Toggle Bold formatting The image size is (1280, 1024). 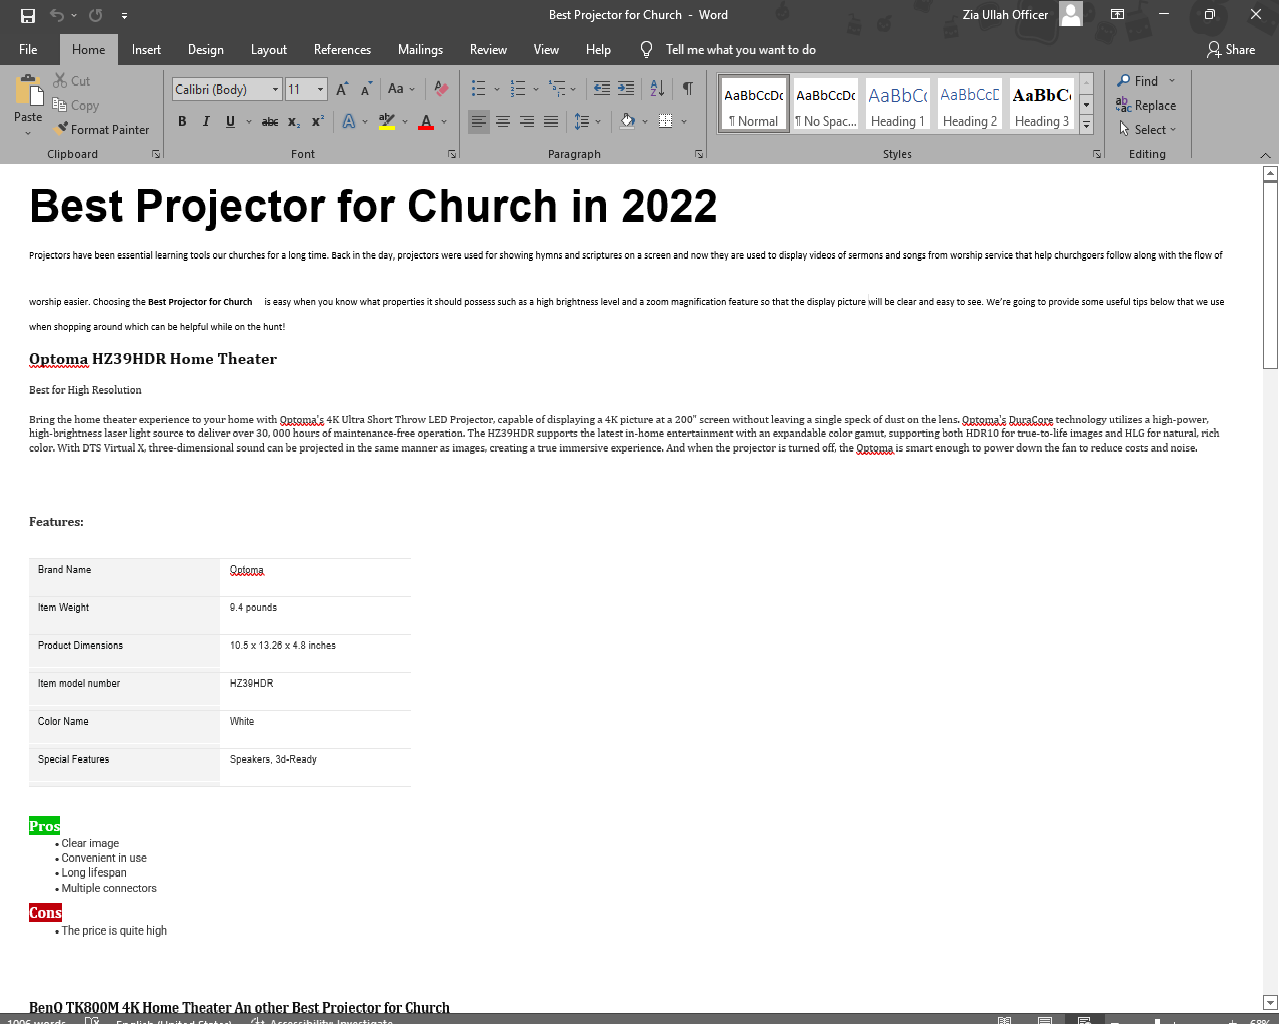182,122
